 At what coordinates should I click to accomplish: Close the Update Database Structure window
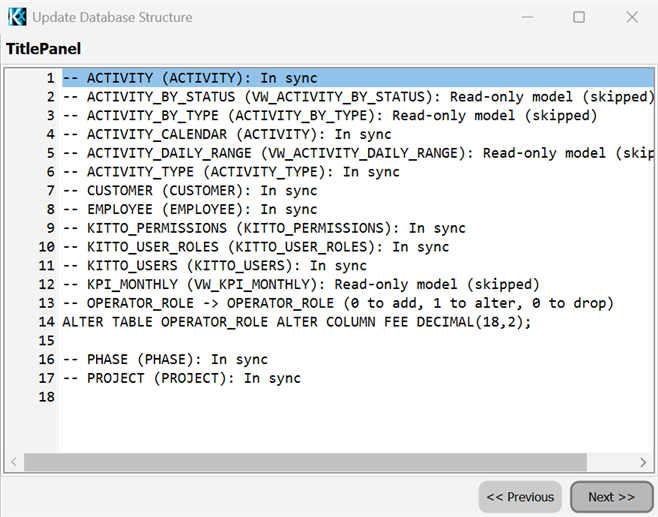pos(632,17)
